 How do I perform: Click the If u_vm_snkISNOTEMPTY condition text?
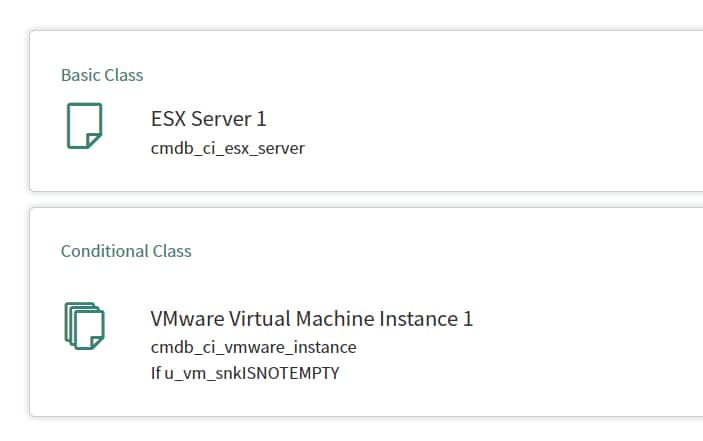(x=245, y=373)
